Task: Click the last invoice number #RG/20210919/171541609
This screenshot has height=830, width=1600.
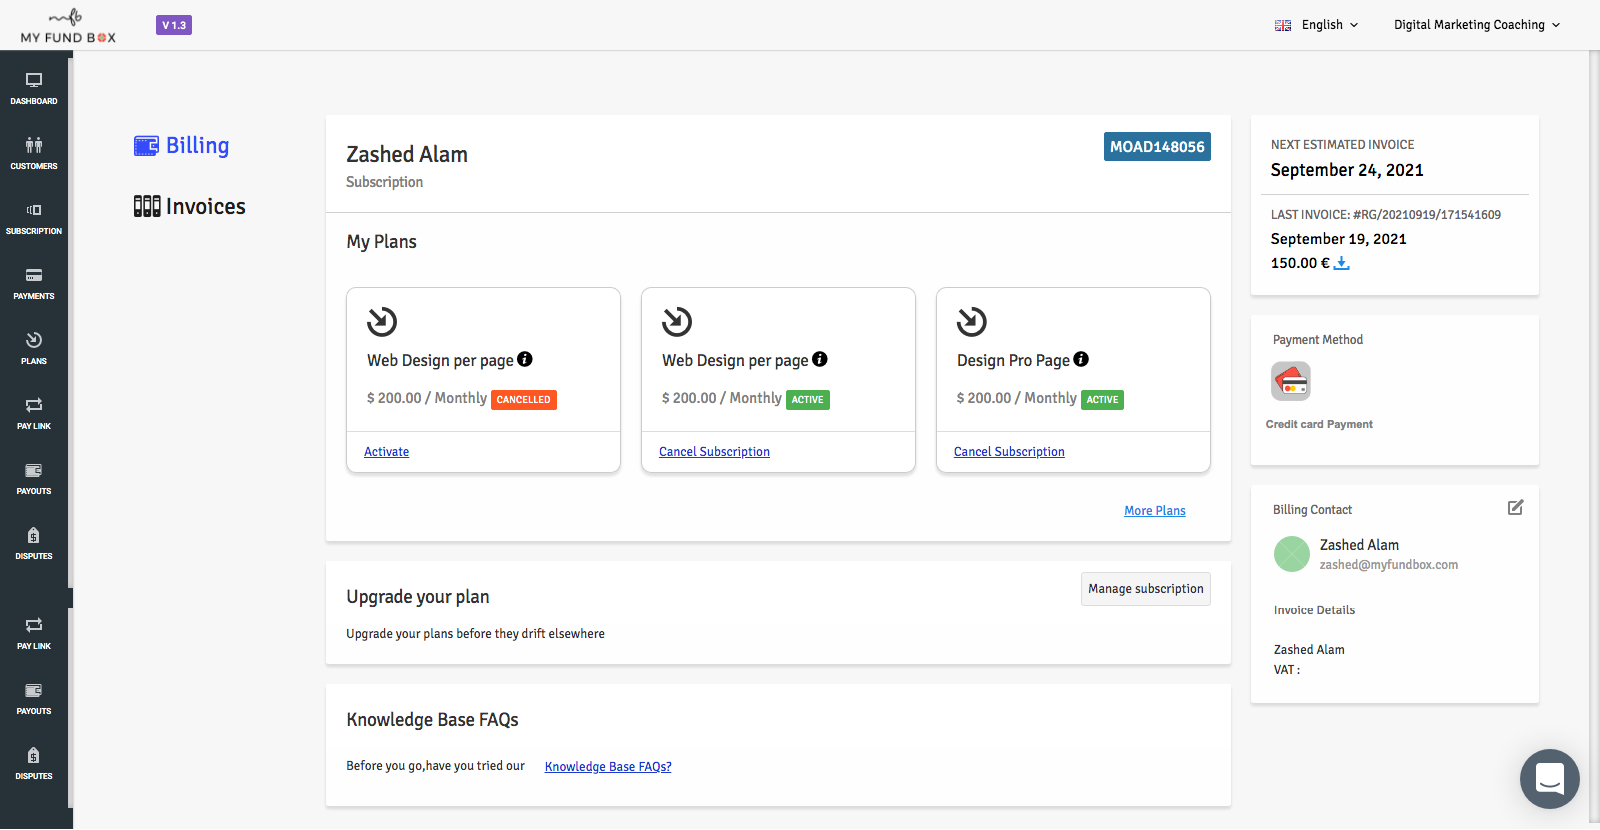Action: pyautogui.click(x=1427, y=215)
